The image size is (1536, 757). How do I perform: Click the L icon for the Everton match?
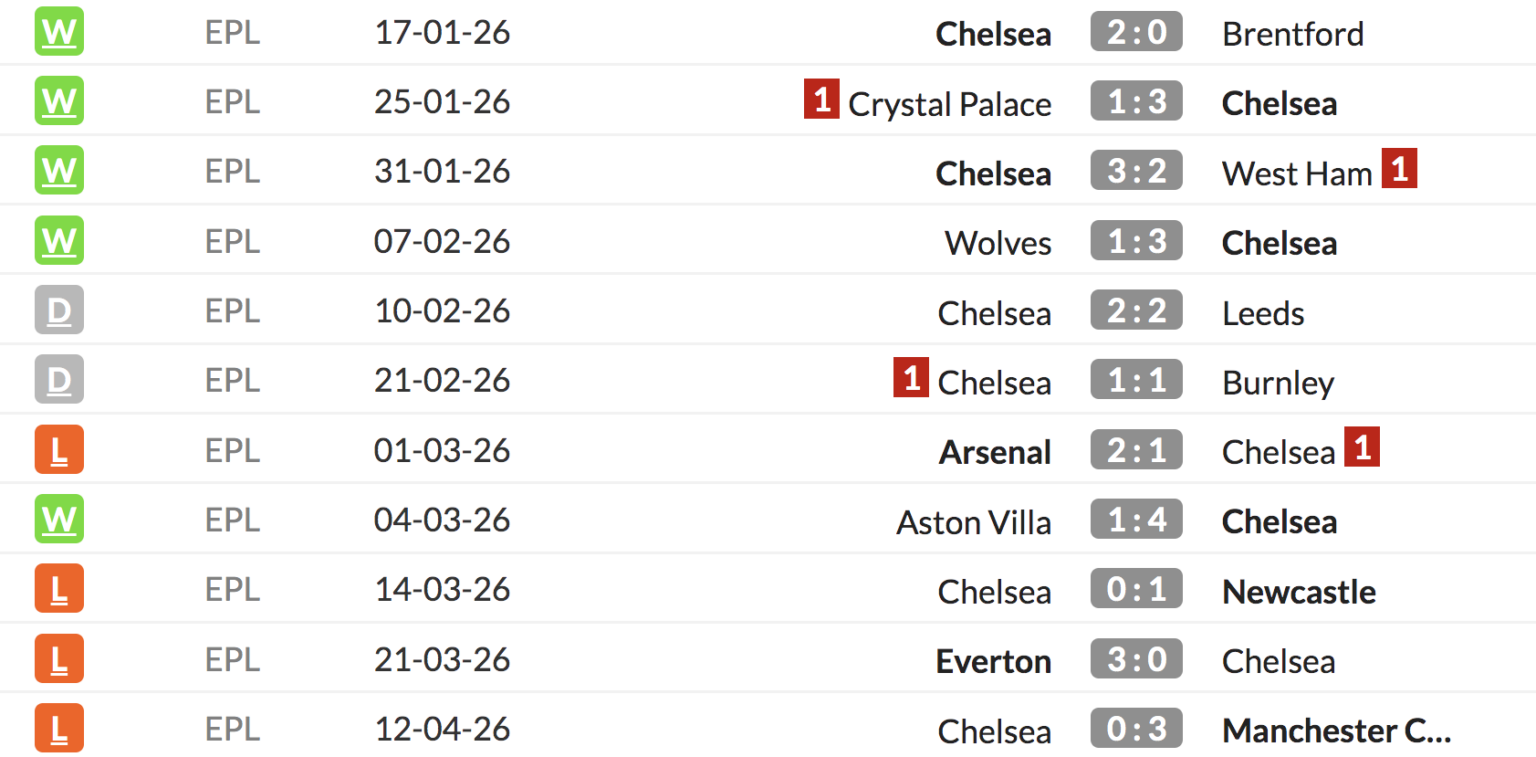point(58,659)
